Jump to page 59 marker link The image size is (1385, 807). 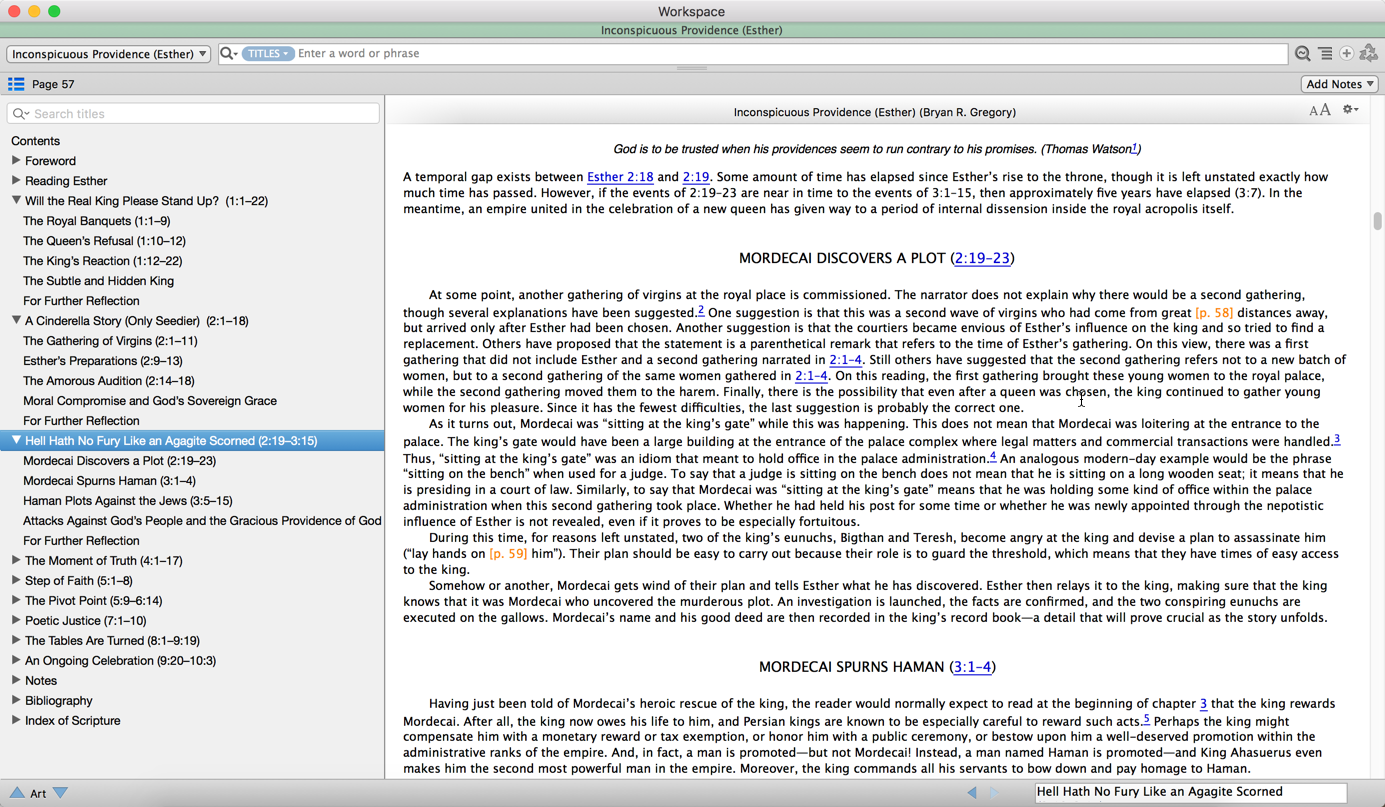tap(508, 553)
